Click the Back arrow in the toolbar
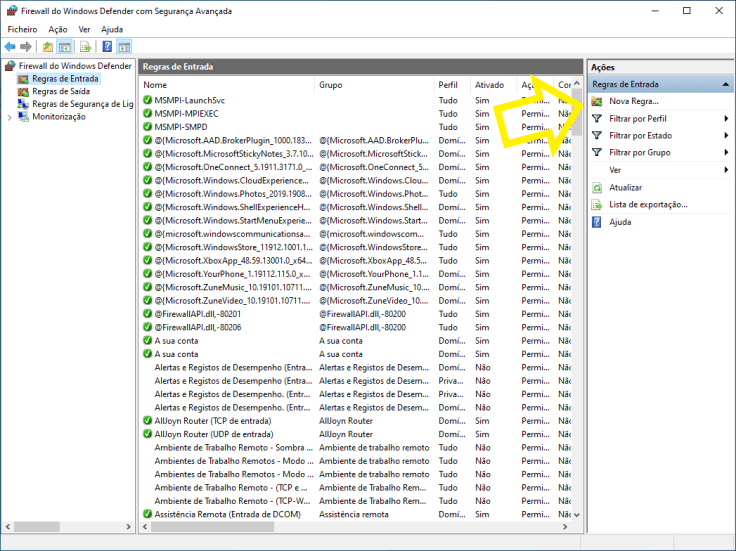Screen dimensions: 736x551 [x=10, y=47]
